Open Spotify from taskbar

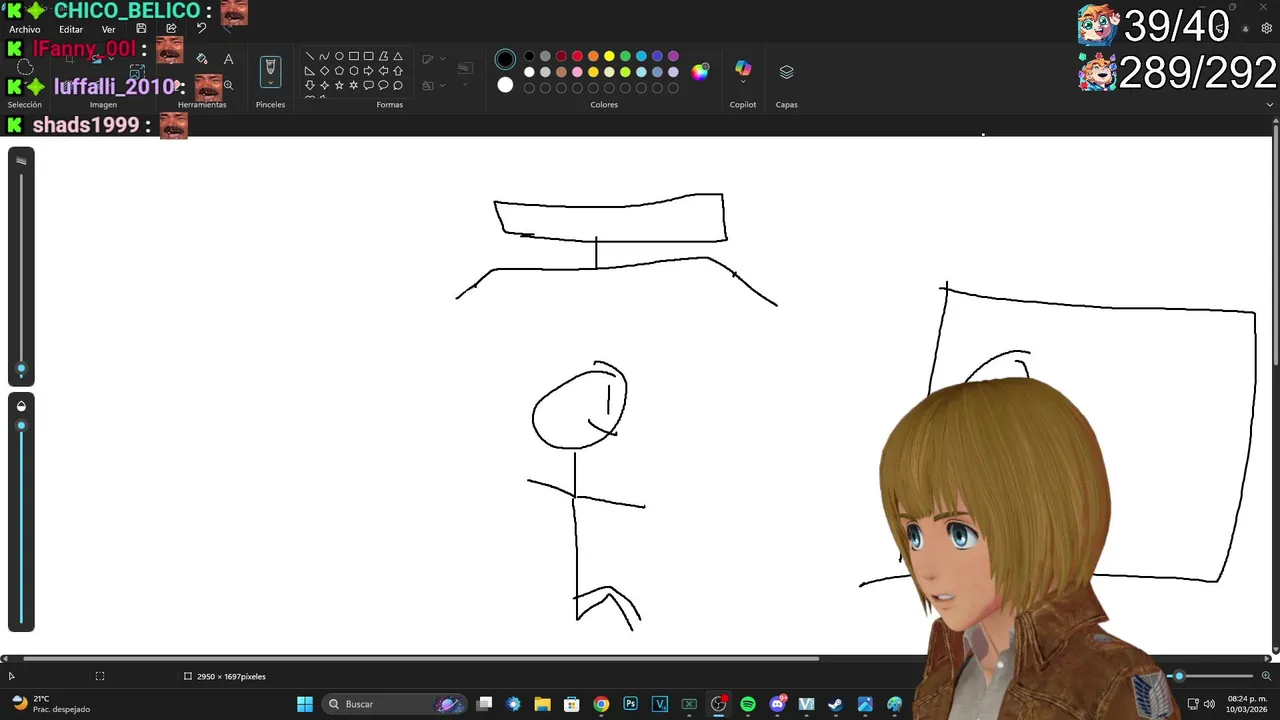748,704
